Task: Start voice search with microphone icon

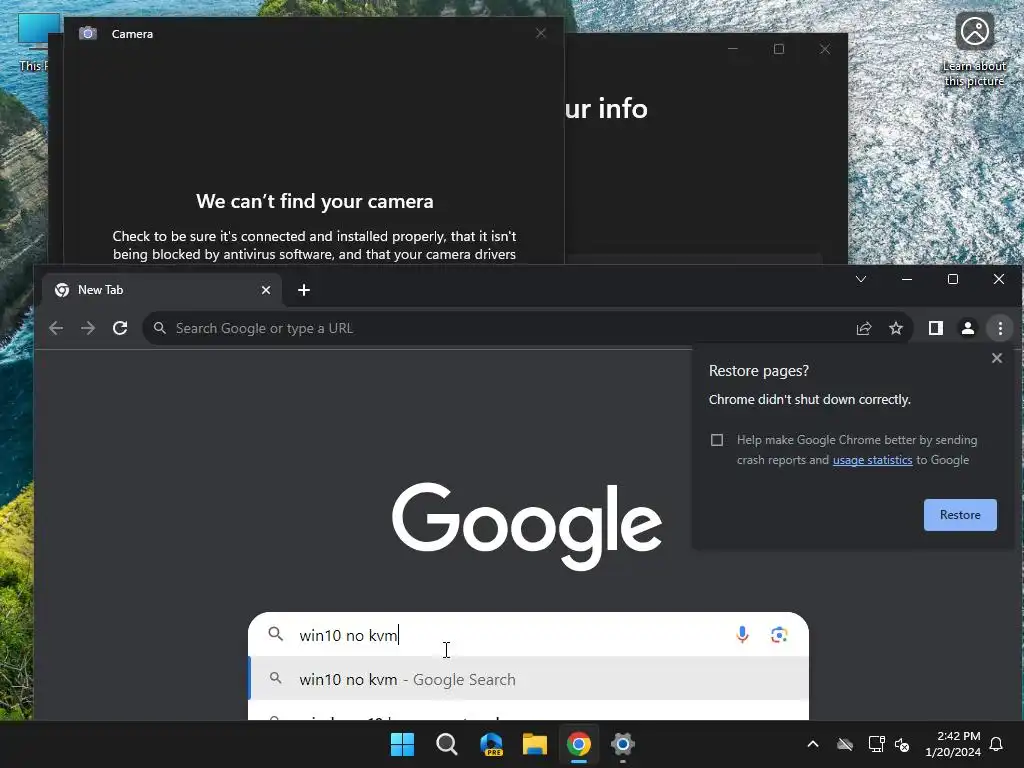Action: coord(743,635)
